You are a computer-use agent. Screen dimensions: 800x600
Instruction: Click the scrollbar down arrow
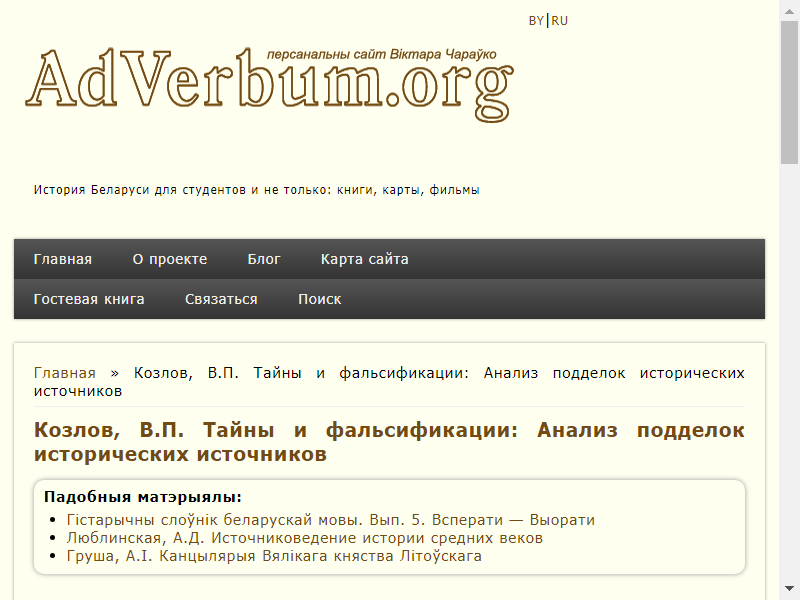pos(790,592)
